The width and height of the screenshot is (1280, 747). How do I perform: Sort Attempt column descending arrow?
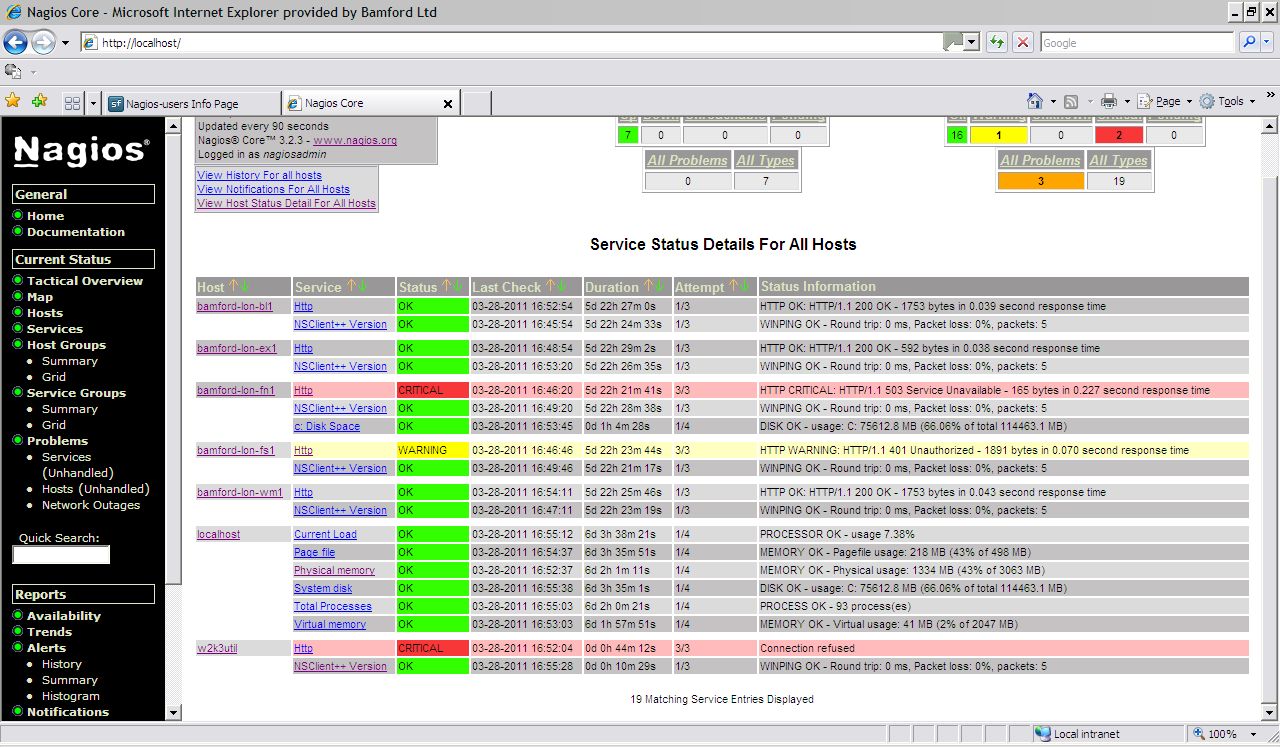(743, 287)
